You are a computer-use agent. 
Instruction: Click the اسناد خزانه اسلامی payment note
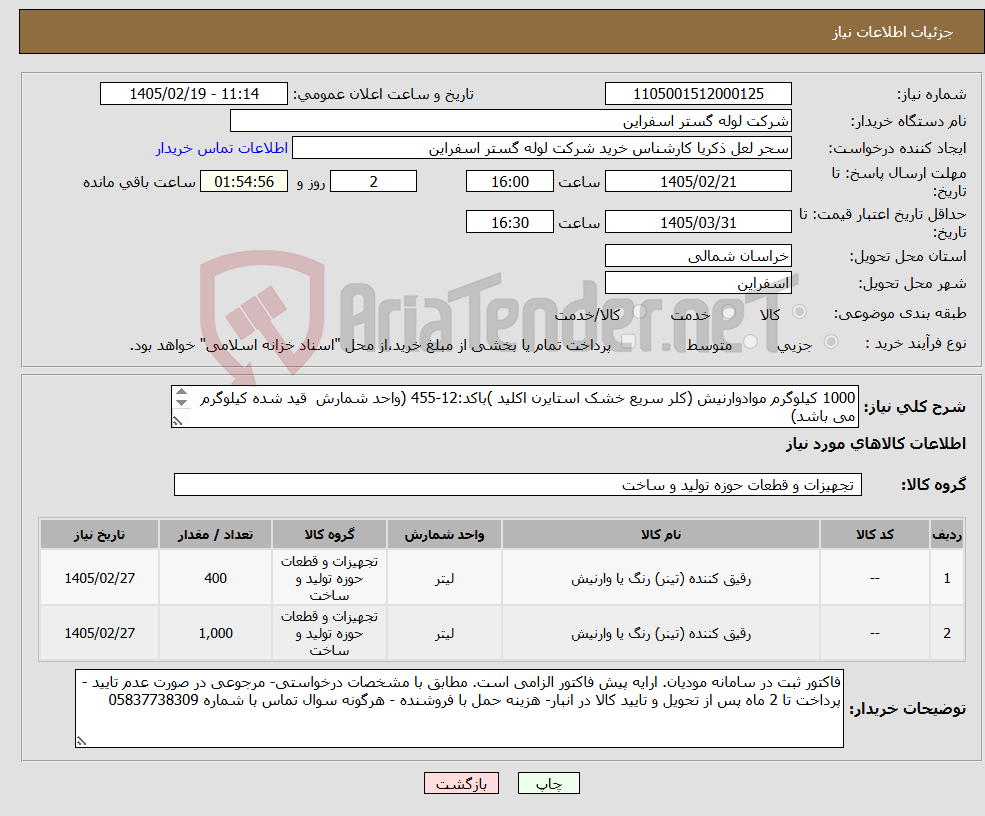[370, 345]
